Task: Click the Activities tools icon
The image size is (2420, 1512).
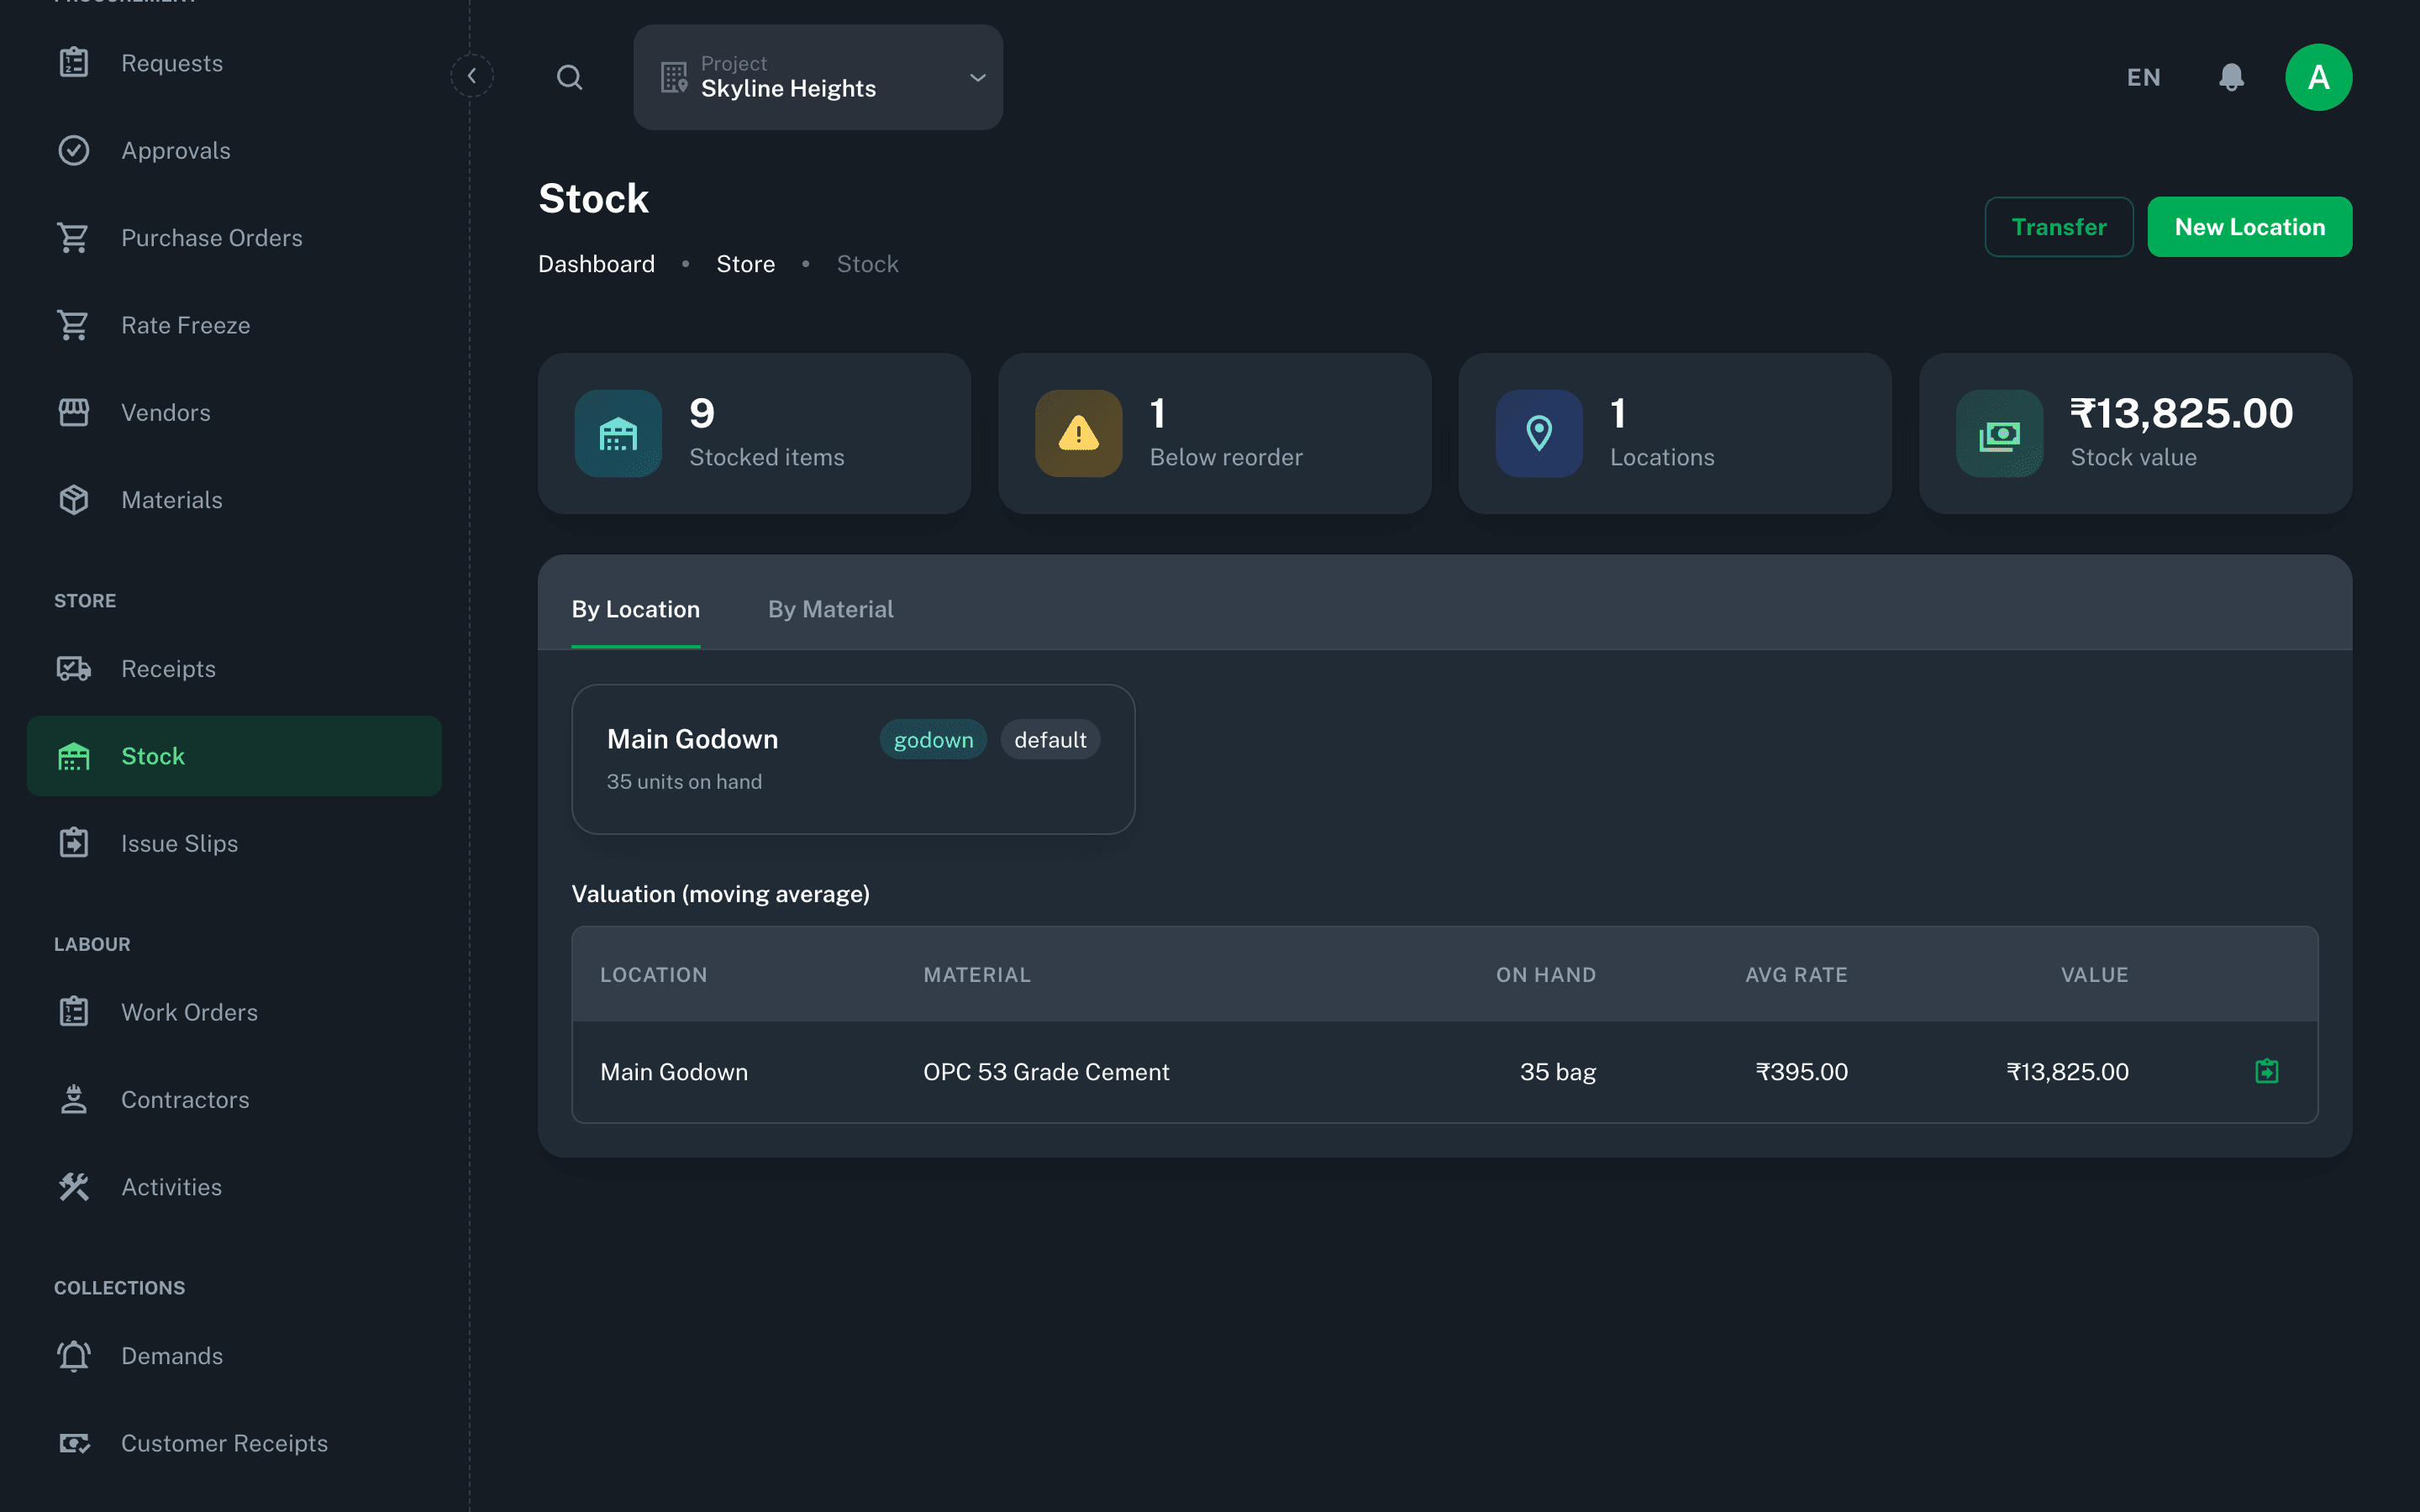Action: point(74,1187)
